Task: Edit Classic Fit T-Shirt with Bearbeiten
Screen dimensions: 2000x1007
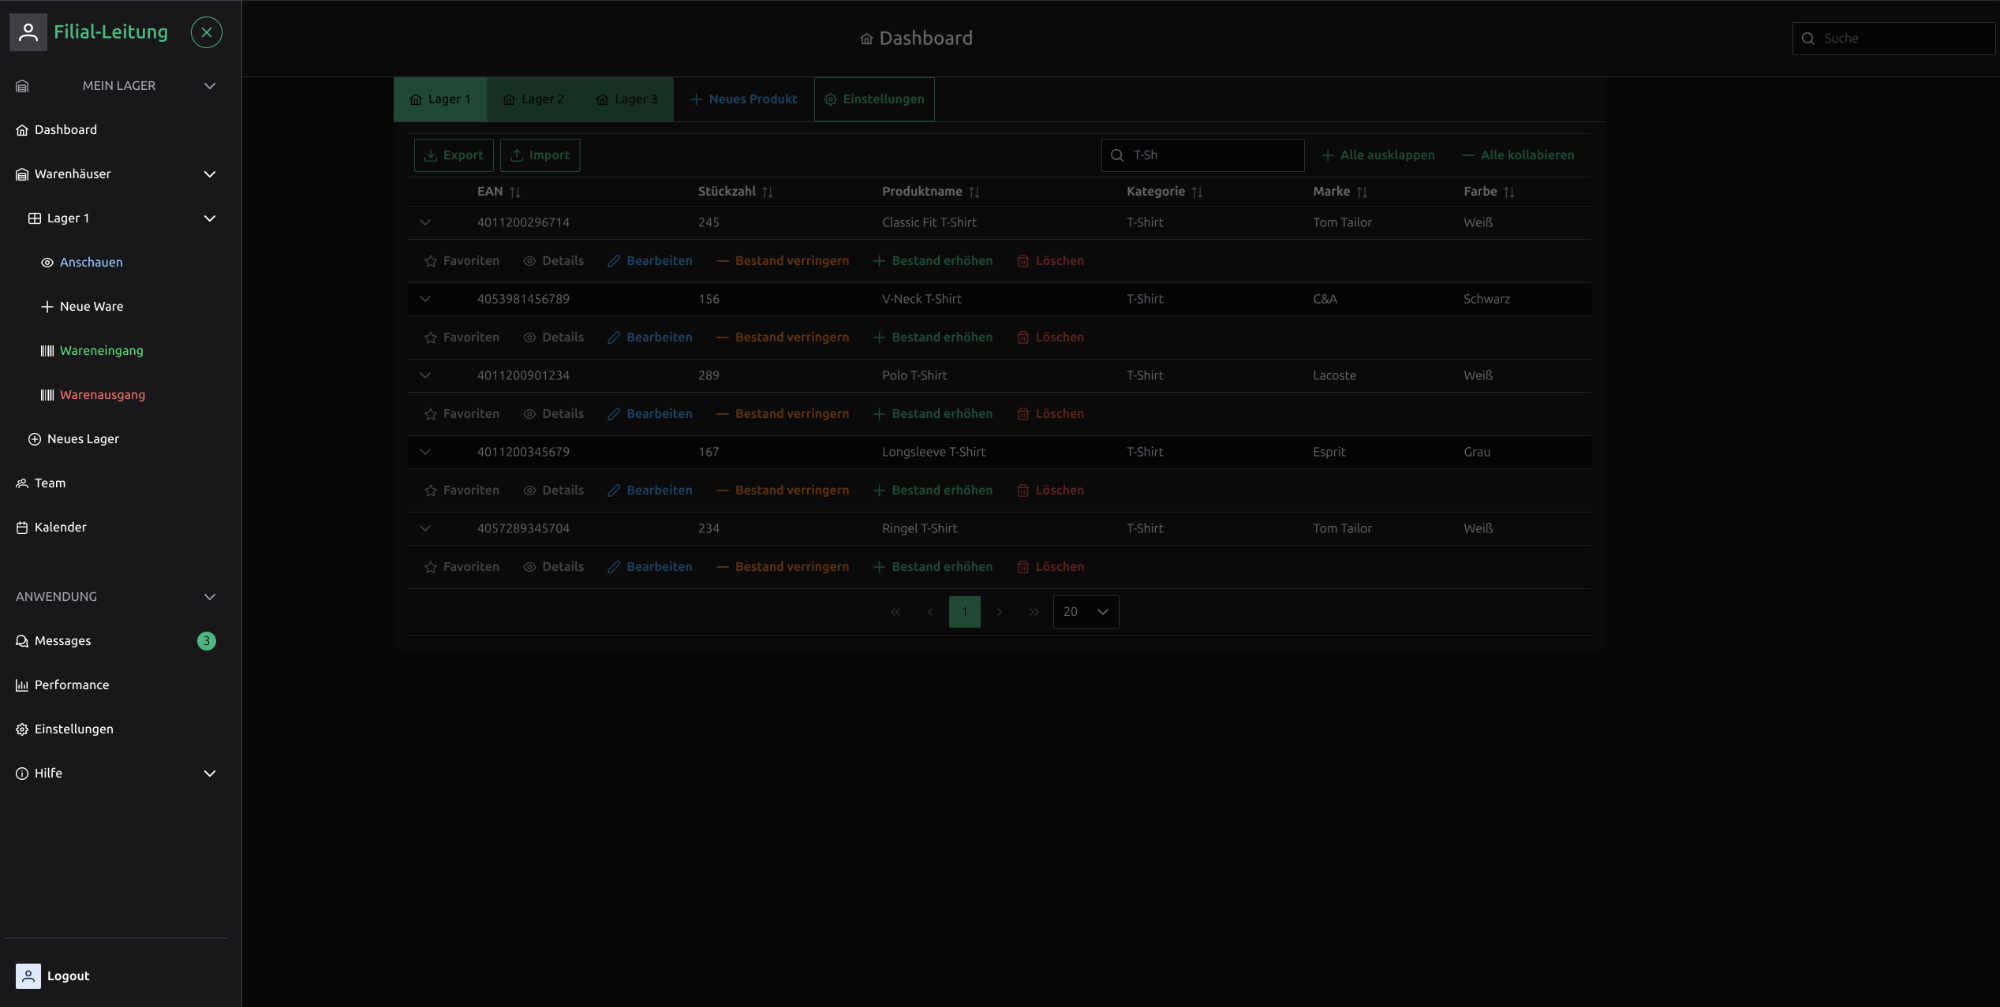Action: coord(649,261)
